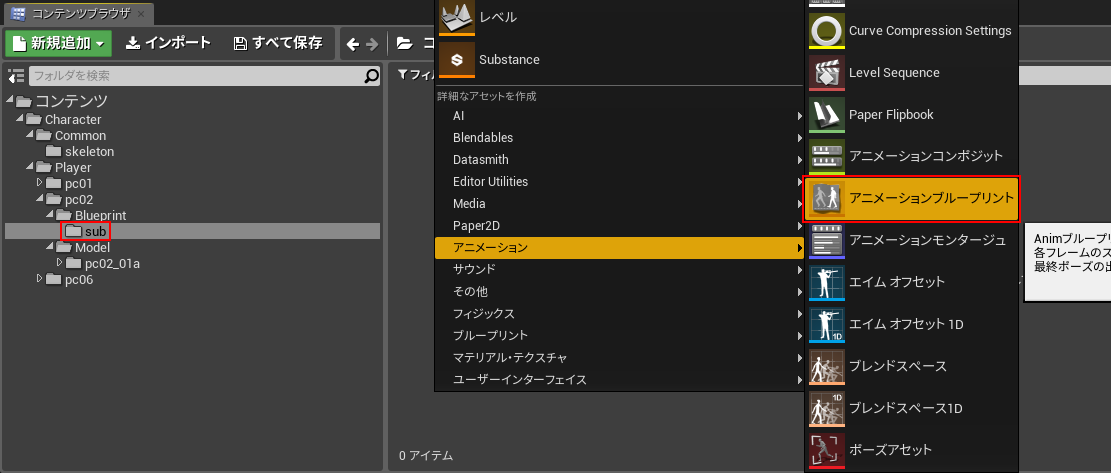Select the pc02_01a folder row
The height and width of the screenshot is (473, 1111).
coord(192,263)
